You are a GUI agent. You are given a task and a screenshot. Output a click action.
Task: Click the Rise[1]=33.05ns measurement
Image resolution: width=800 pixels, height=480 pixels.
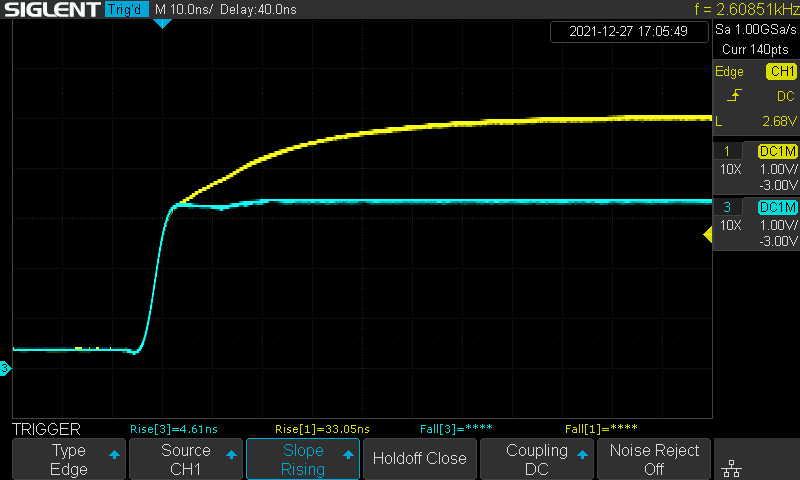click(x=322, y=429)
